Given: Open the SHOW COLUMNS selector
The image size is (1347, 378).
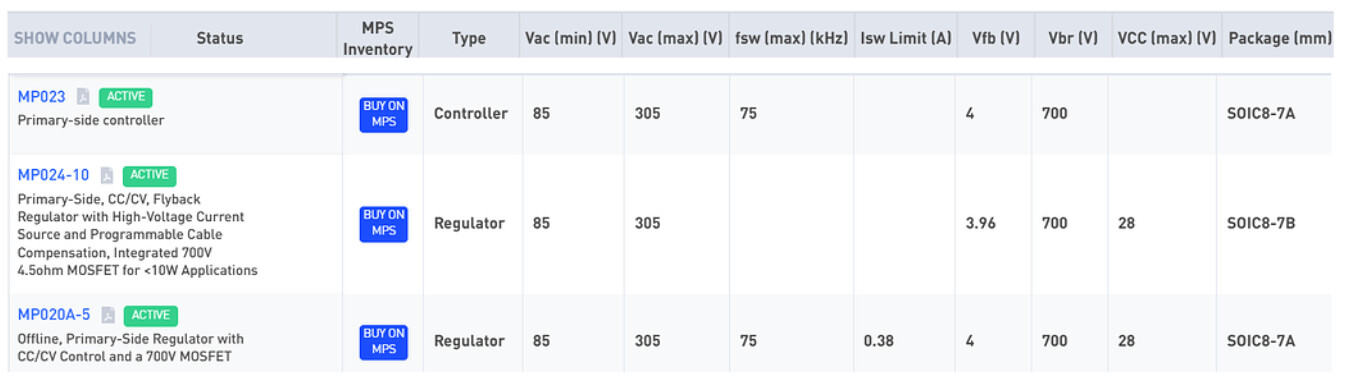Looking at the screenshot, I should tap(75, 38).
